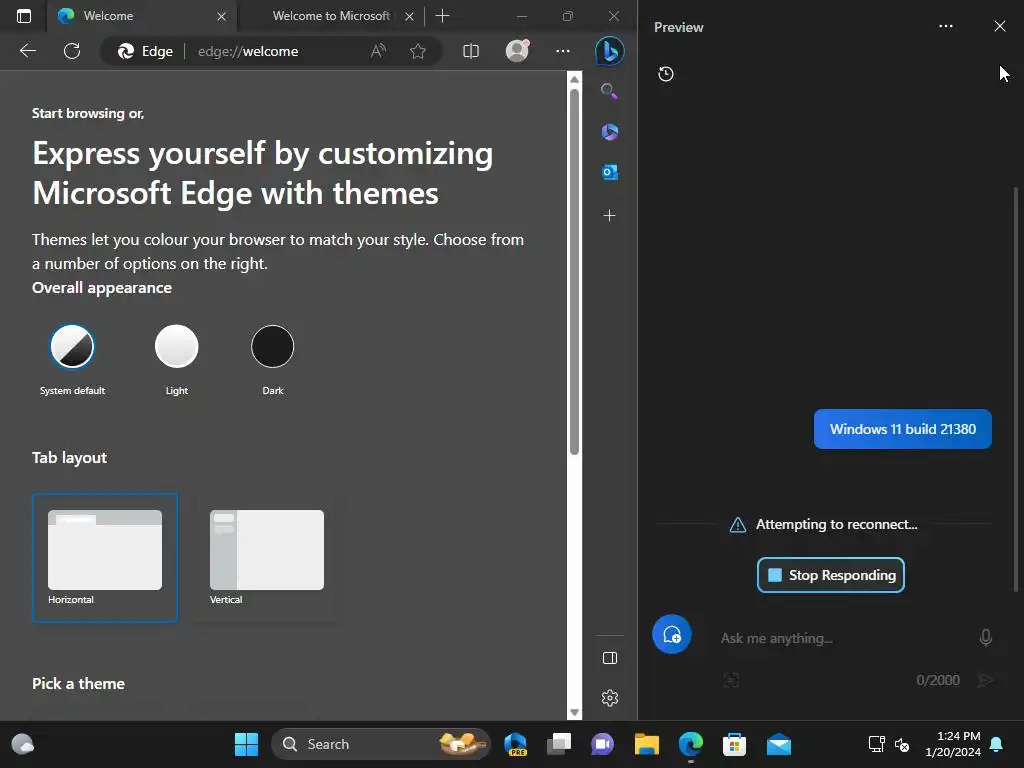This screenshot has width=1024, height=768.
Task: Click the edge://welcome address bar
Action: pos(248,51)
